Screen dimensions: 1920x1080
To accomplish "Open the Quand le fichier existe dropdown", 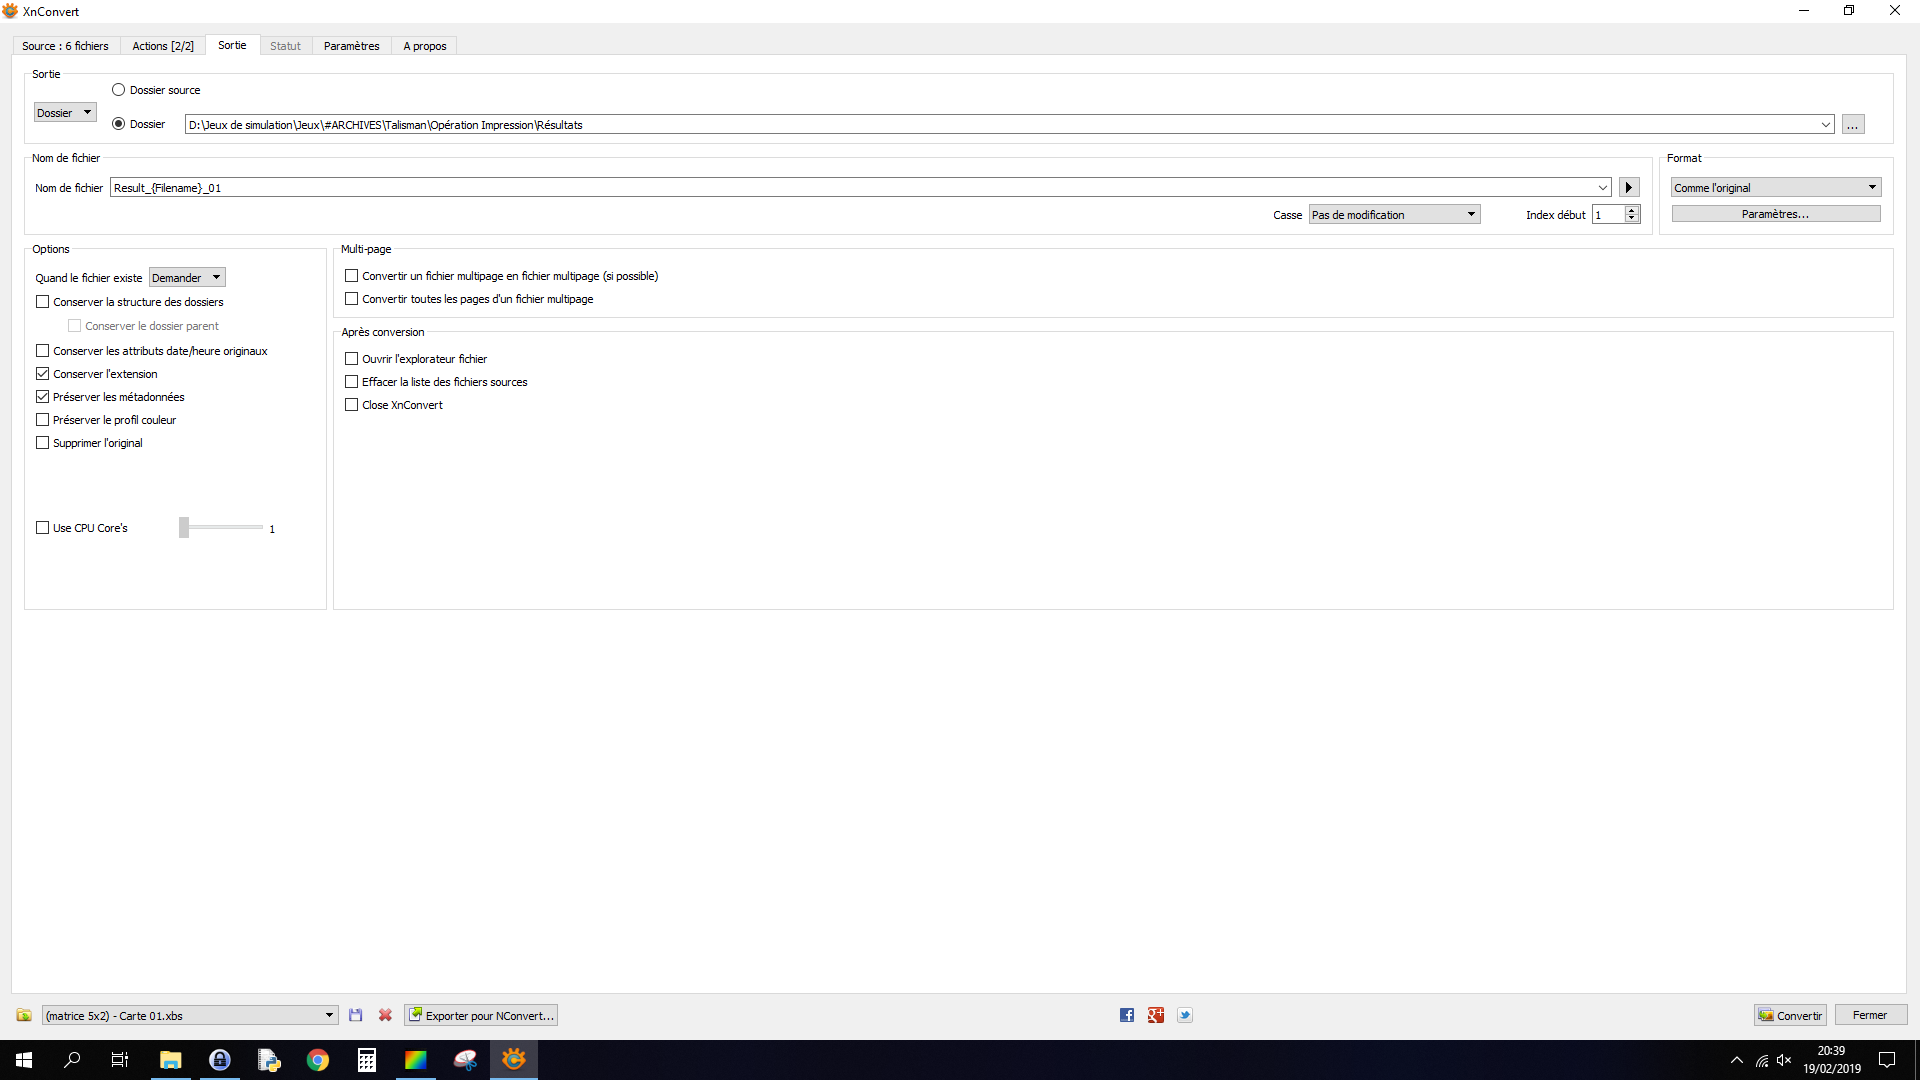I will (187, 277).
